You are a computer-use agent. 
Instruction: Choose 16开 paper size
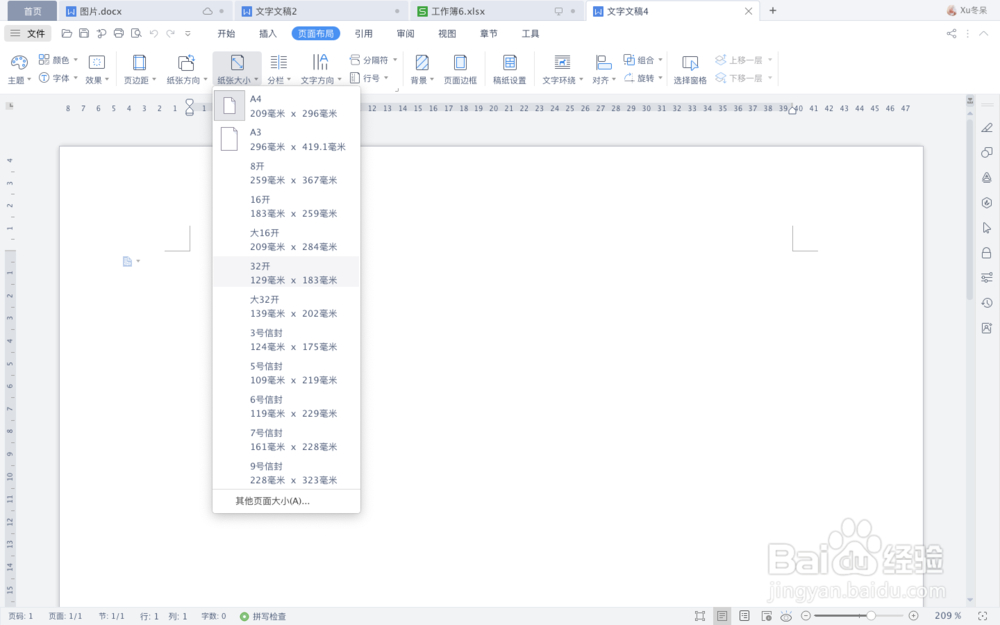286,206
